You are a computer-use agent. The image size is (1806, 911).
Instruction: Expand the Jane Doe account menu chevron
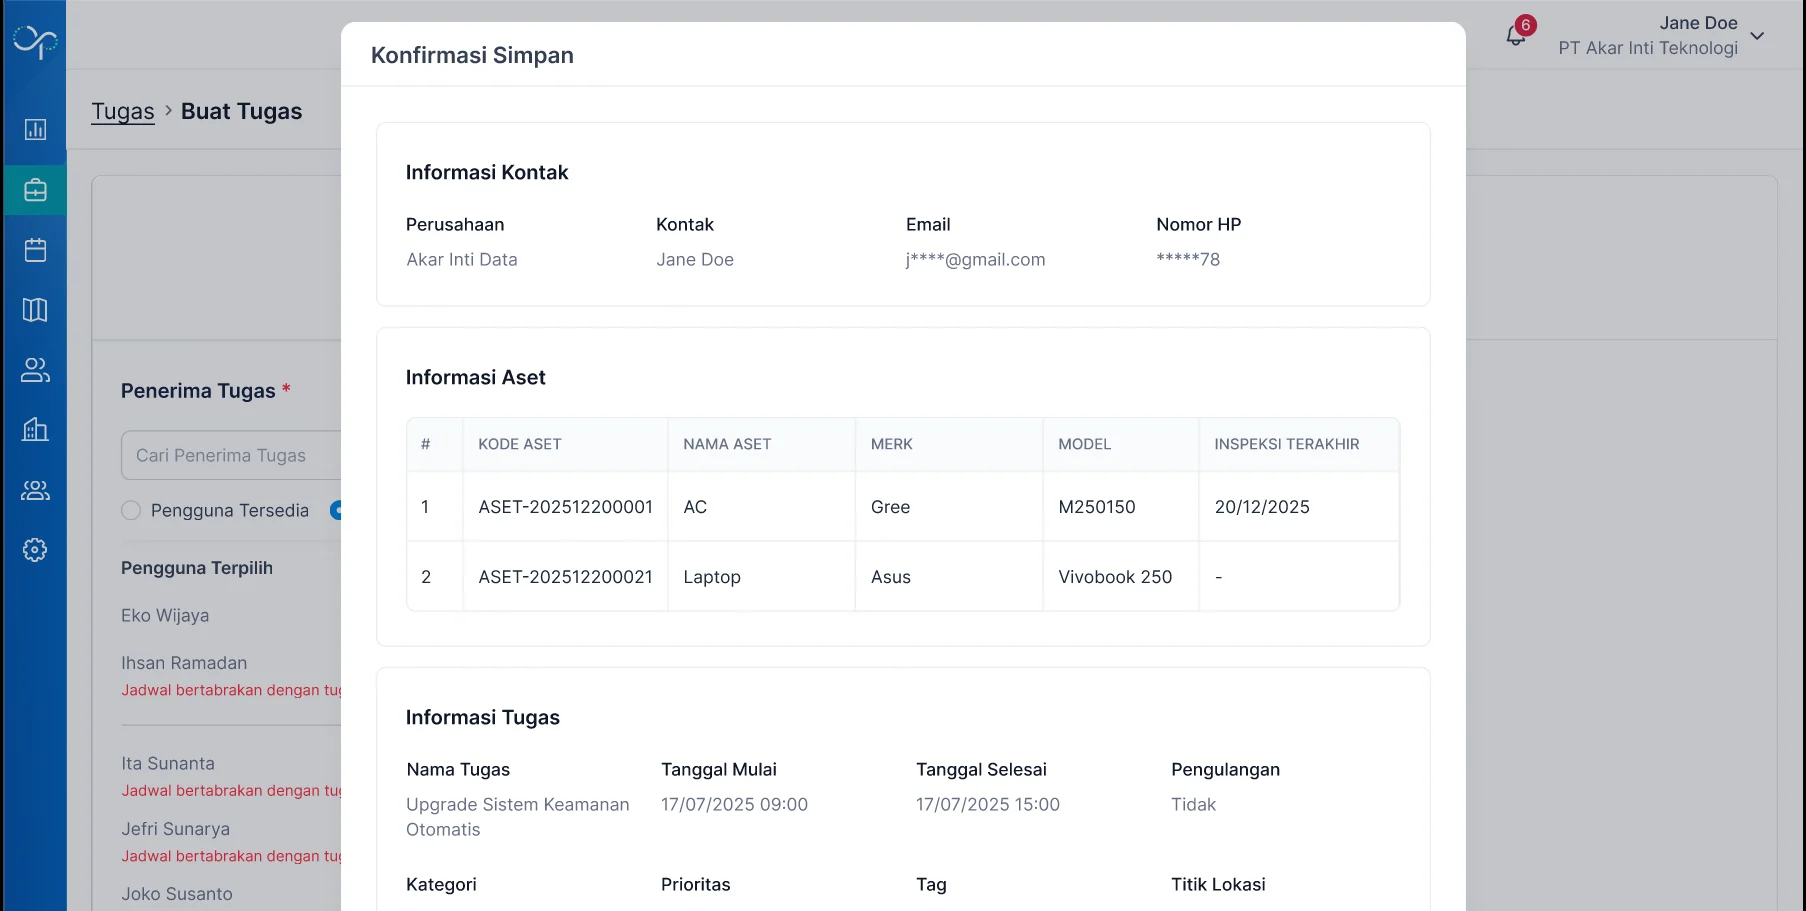point(1757,36)
